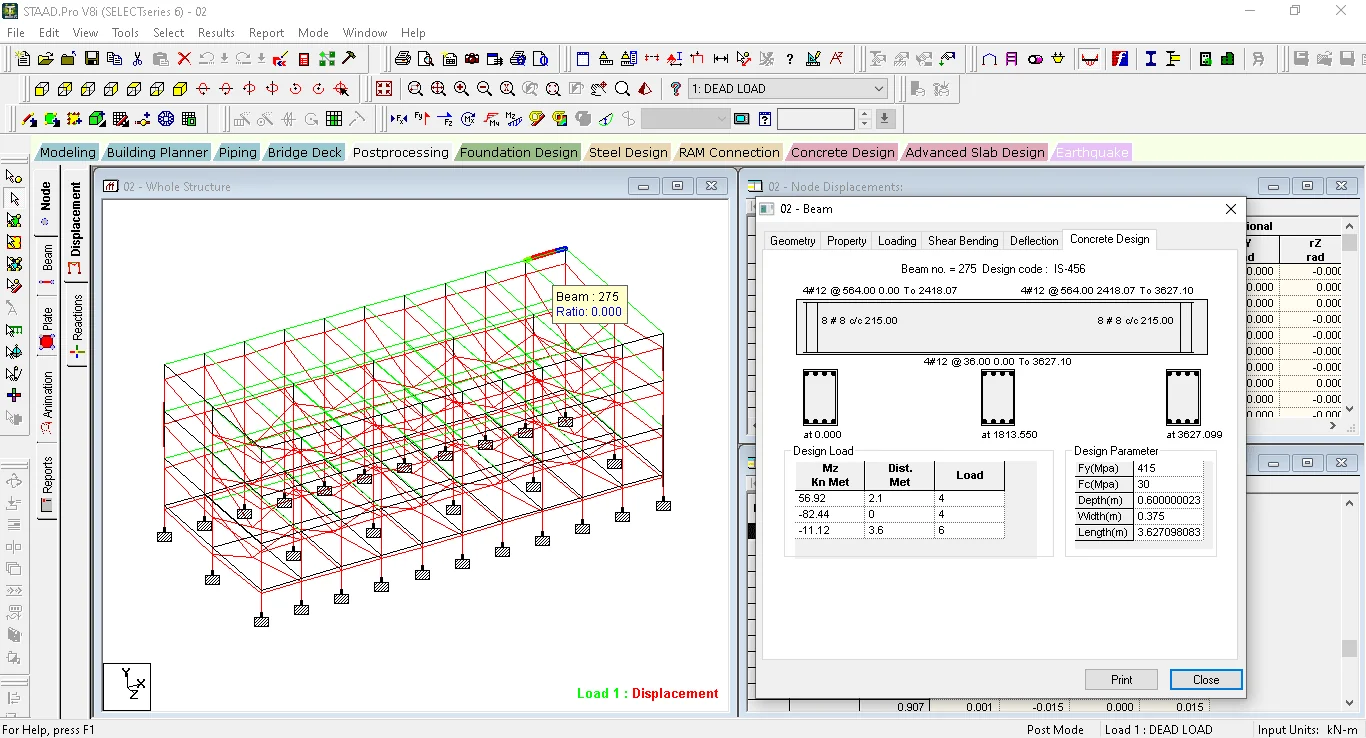Click the Print icon in the toolbar

[403, 59]
